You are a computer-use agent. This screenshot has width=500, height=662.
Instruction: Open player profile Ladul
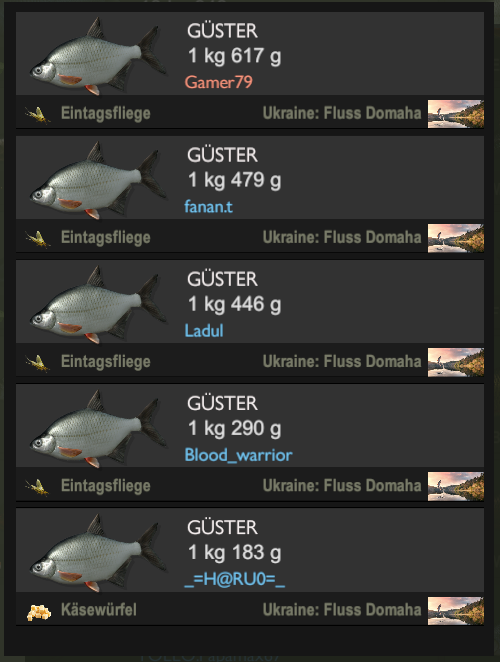coord(204,331)
